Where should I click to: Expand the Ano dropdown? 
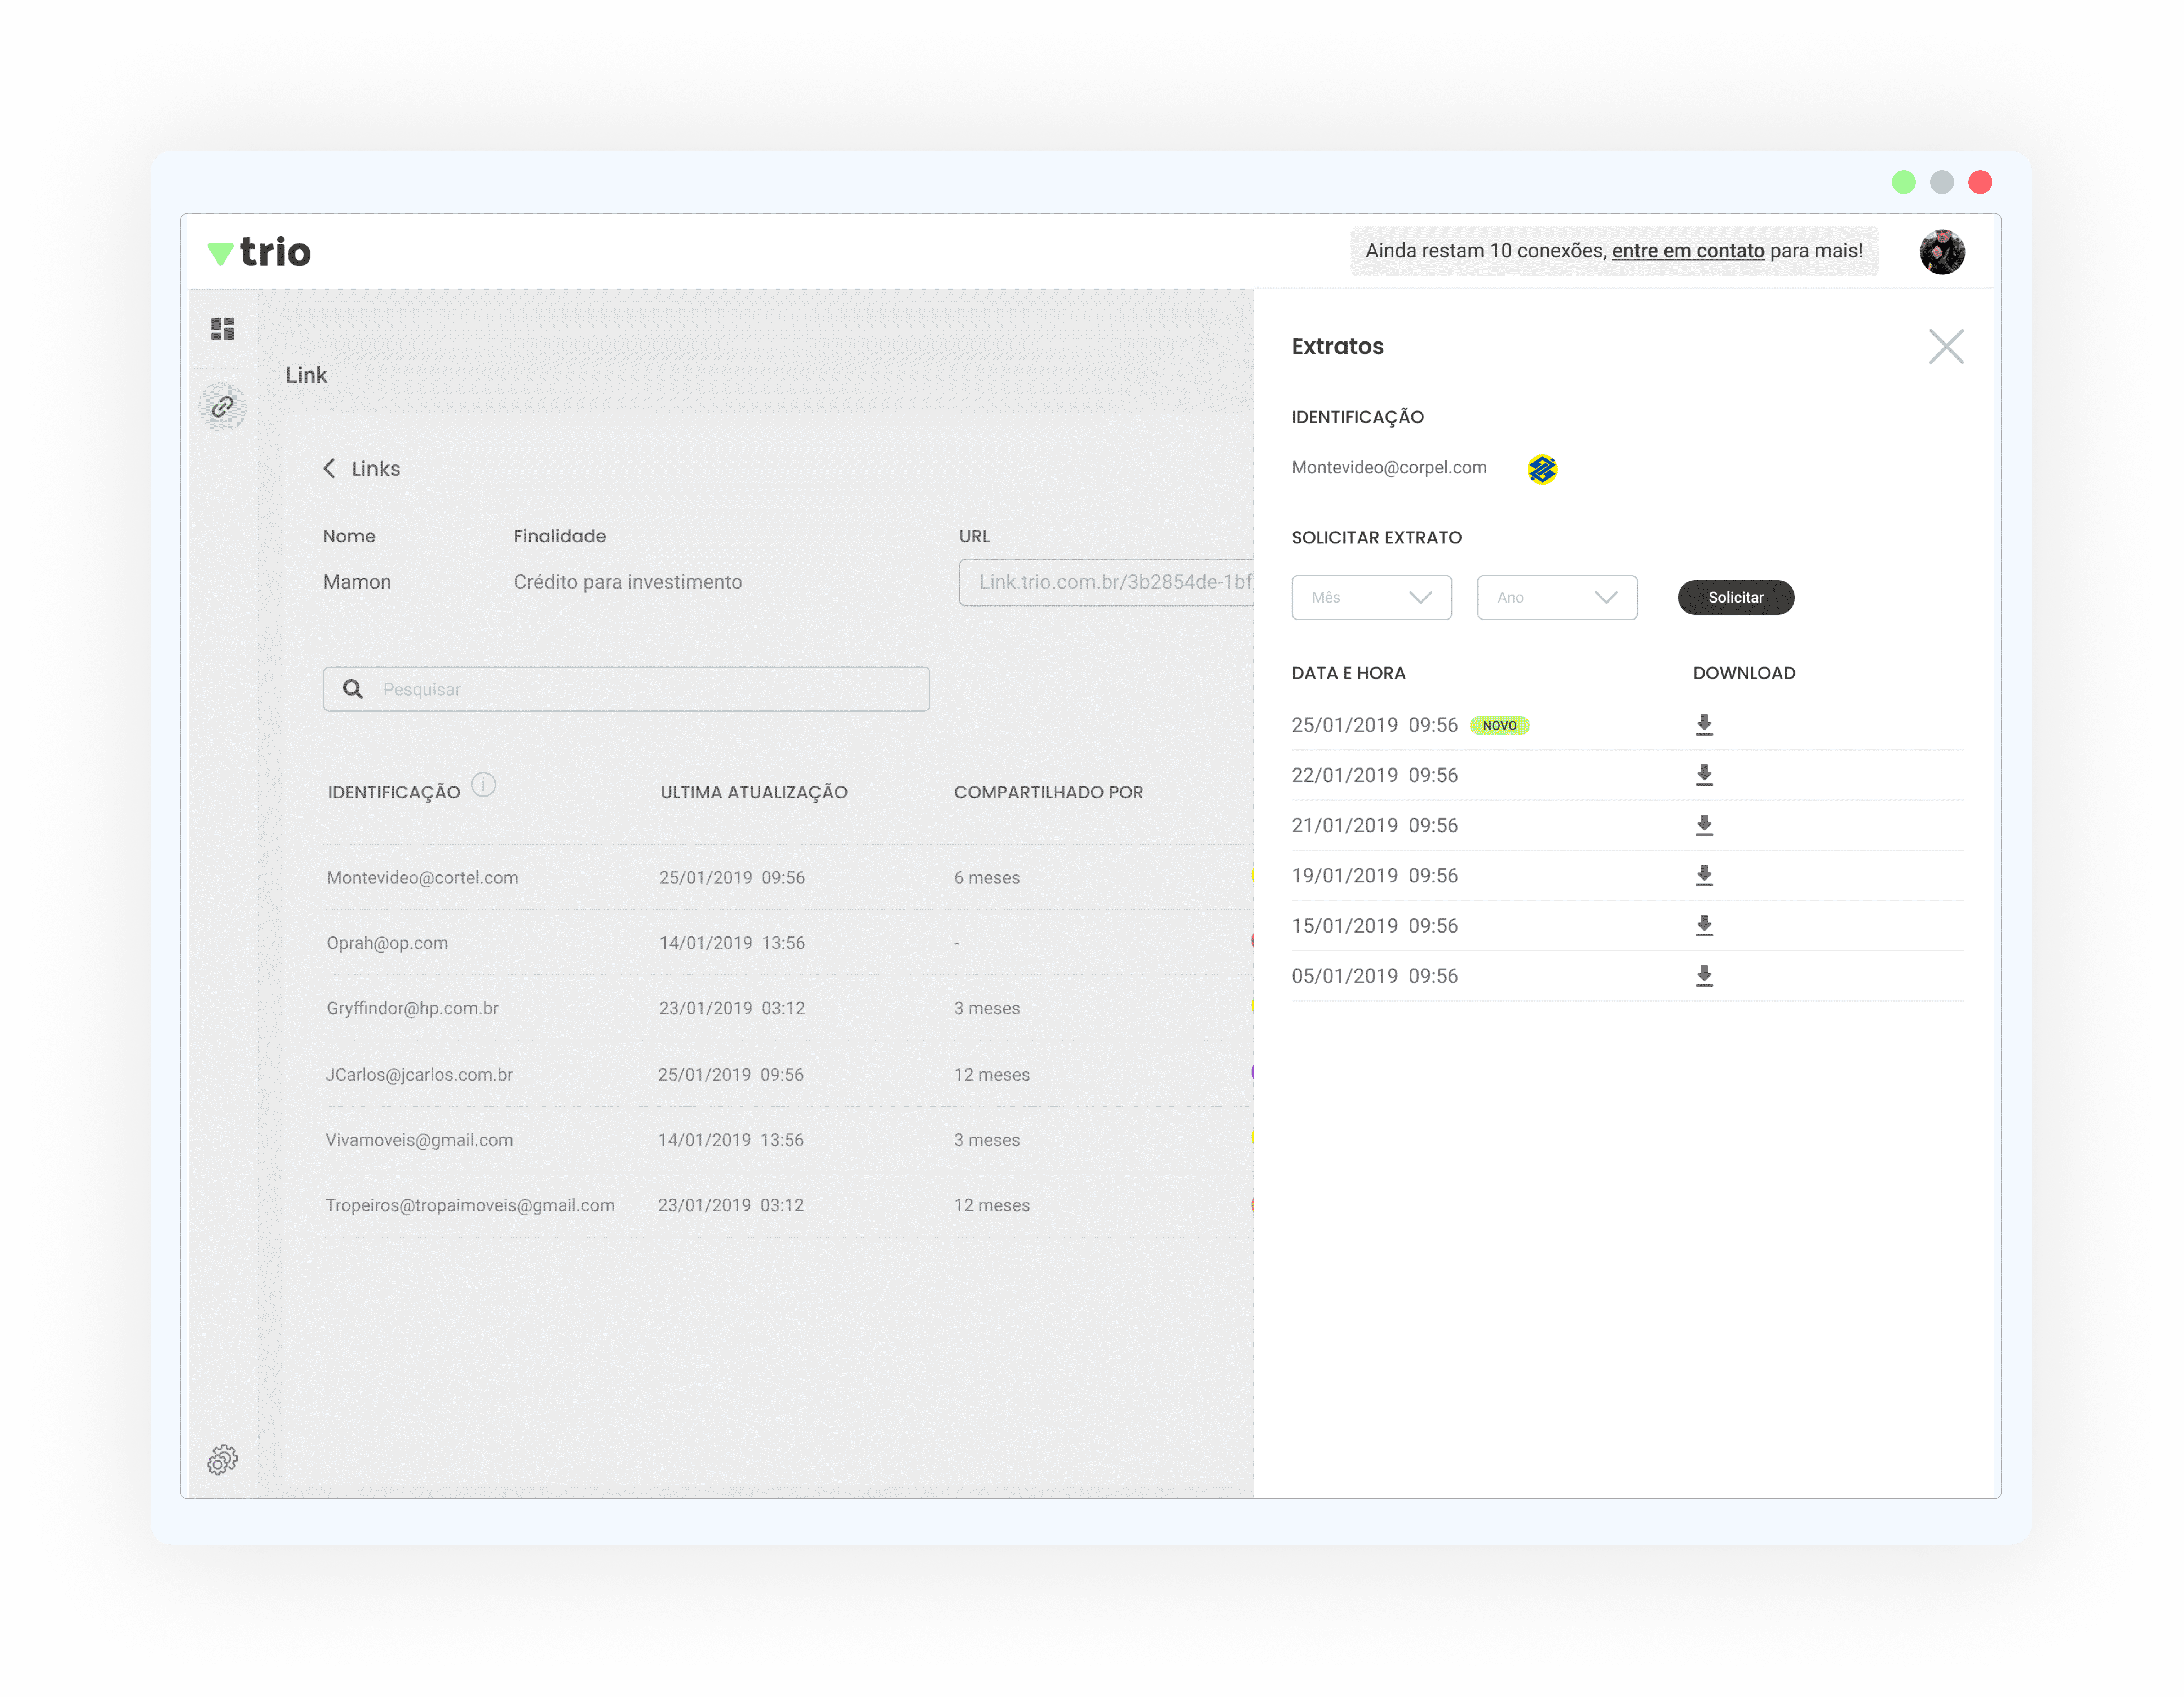tap(1557, 597)
